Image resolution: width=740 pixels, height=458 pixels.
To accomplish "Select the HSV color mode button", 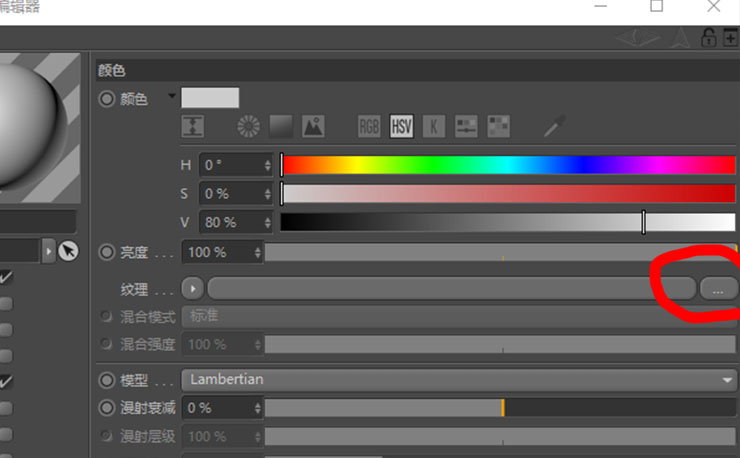I will tap(401, 126).
